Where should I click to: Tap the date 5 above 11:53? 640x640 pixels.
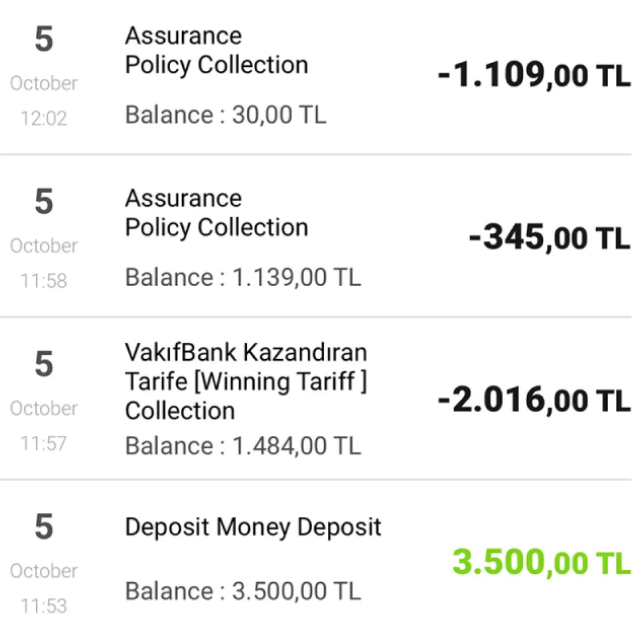click(44, 526)
